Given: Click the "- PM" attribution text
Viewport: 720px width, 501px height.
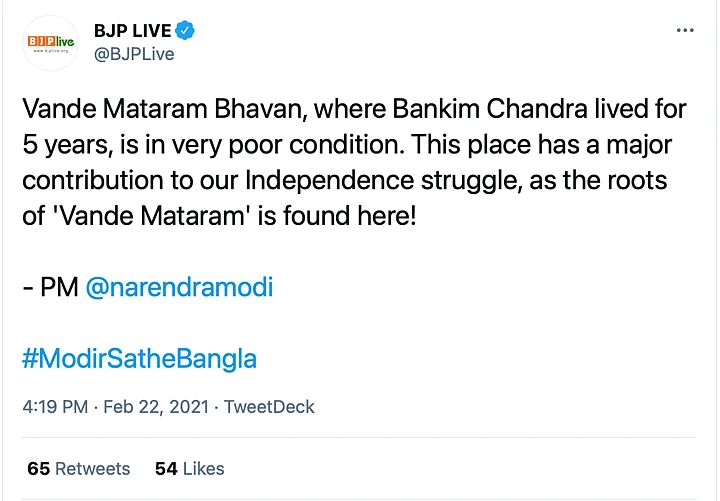Looking at the screenshot, I should pos(49,288).
